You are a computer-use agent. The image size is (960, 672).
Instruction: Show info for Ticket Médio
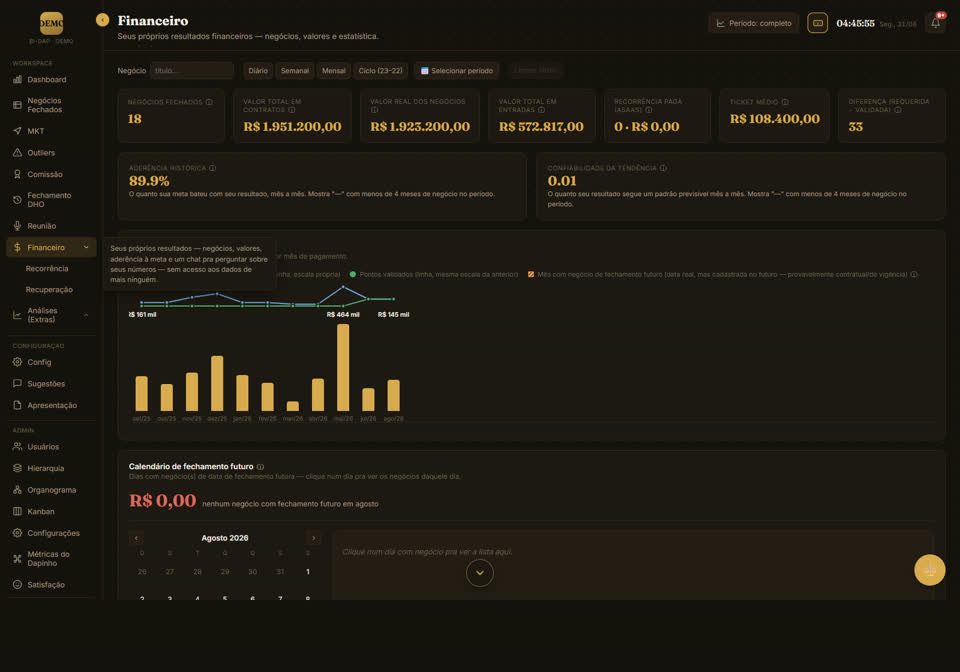coord(785,102)
